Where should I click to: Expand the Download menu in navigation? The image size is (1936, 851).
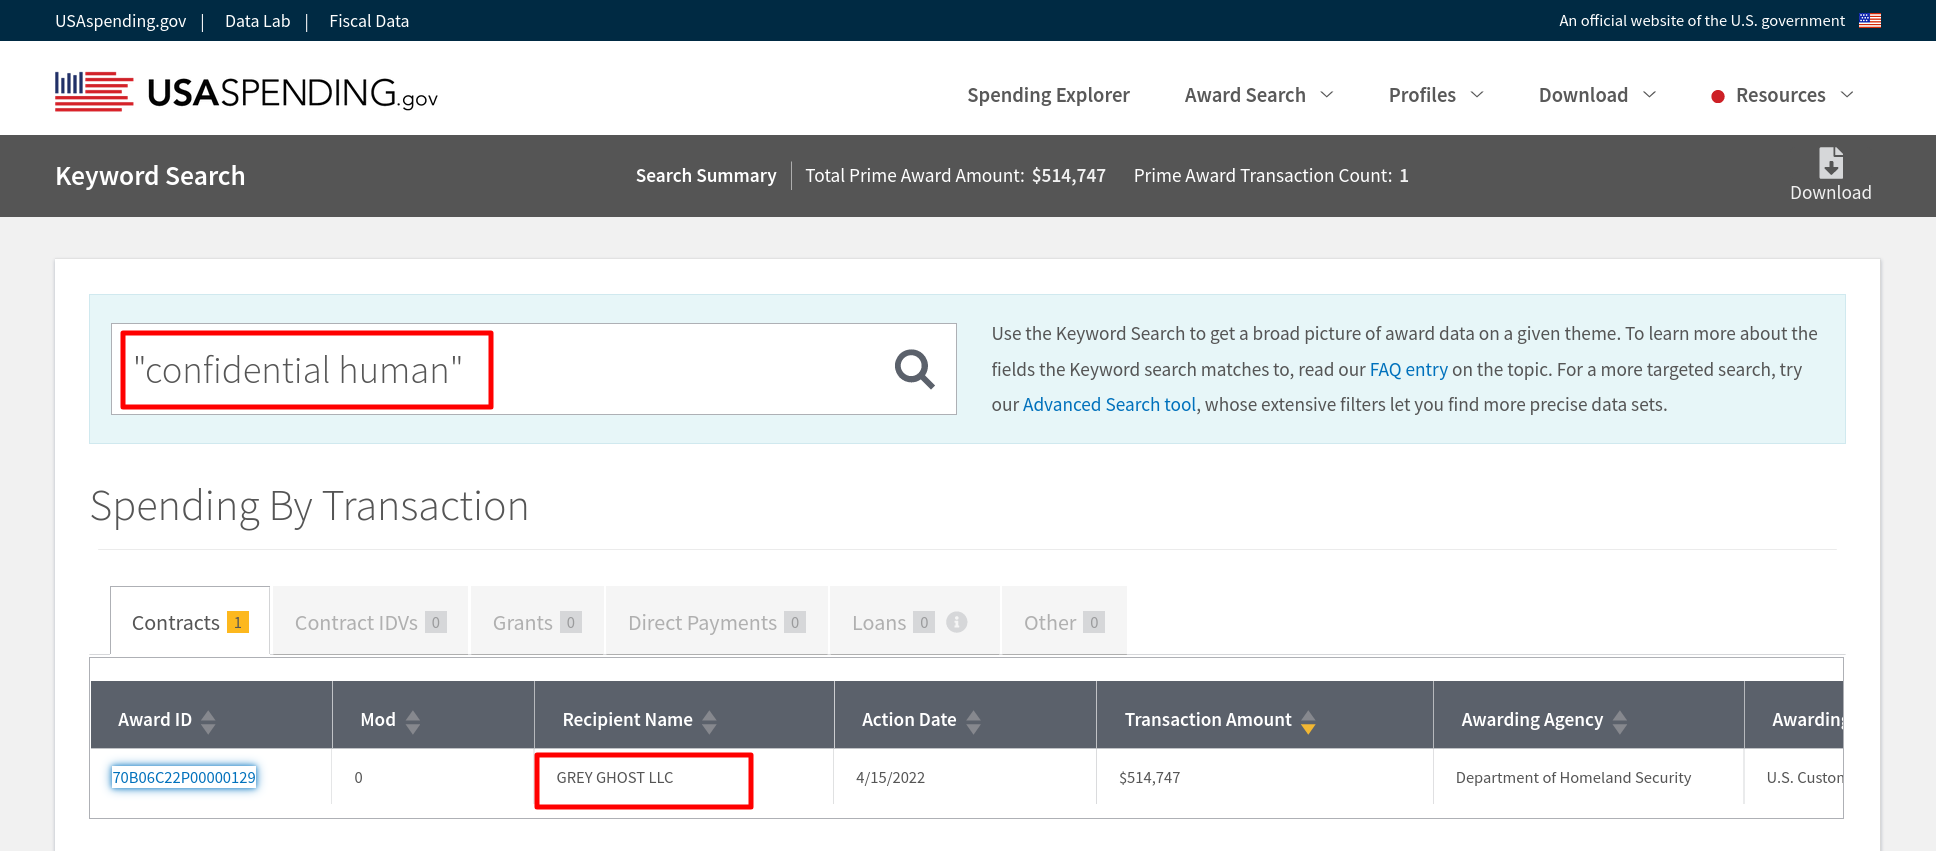1597,95
